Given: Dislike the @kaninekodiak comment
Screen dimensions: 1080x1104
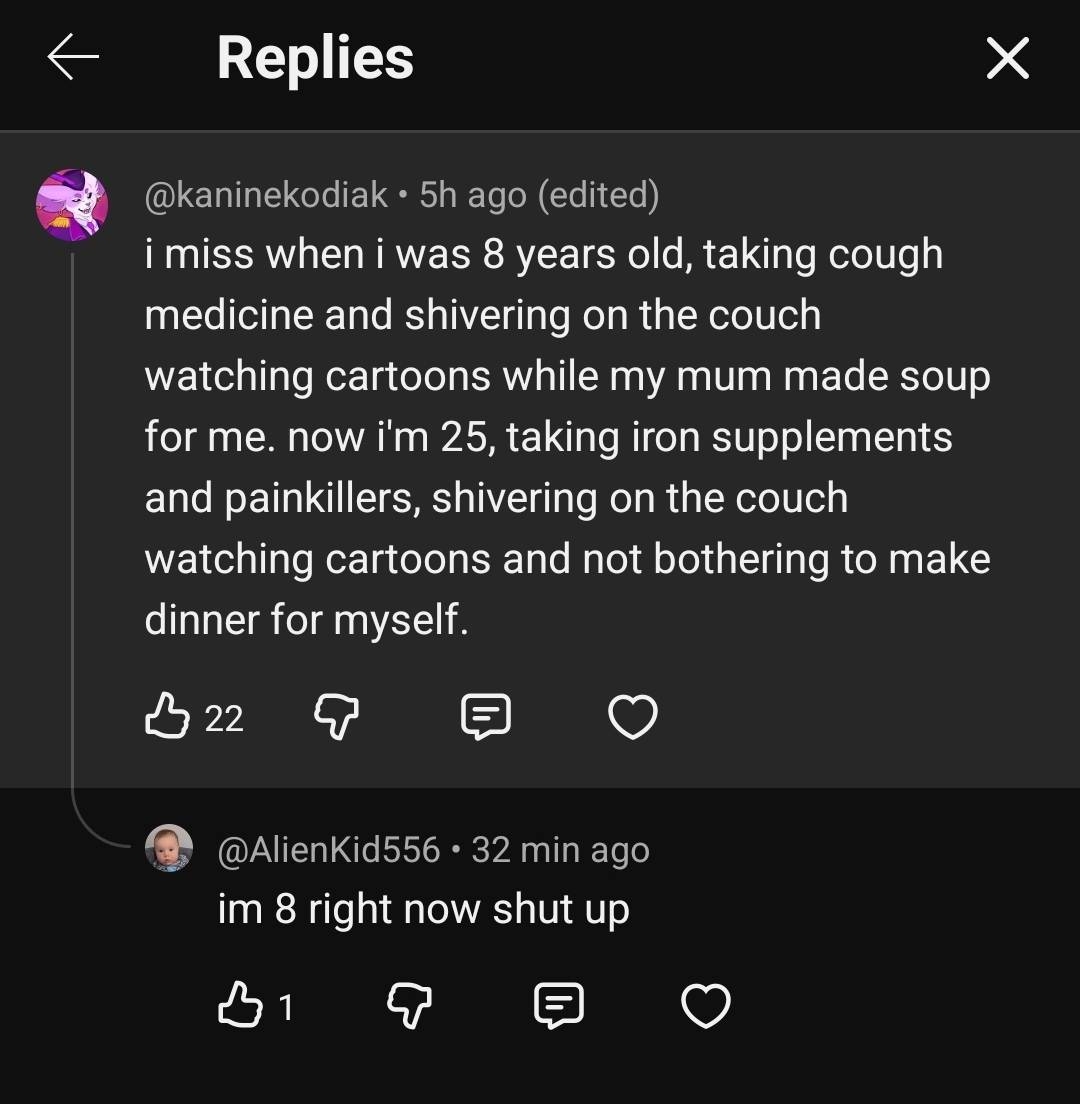Looking at the screenshot, I should [x=336, y=717].
